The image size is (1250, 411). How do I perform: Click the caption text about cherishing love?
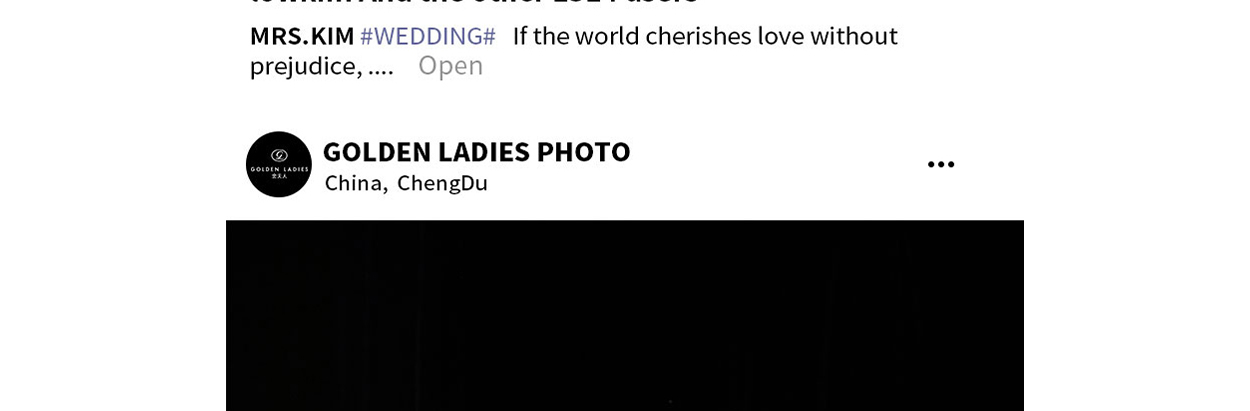tap(705, 36)
